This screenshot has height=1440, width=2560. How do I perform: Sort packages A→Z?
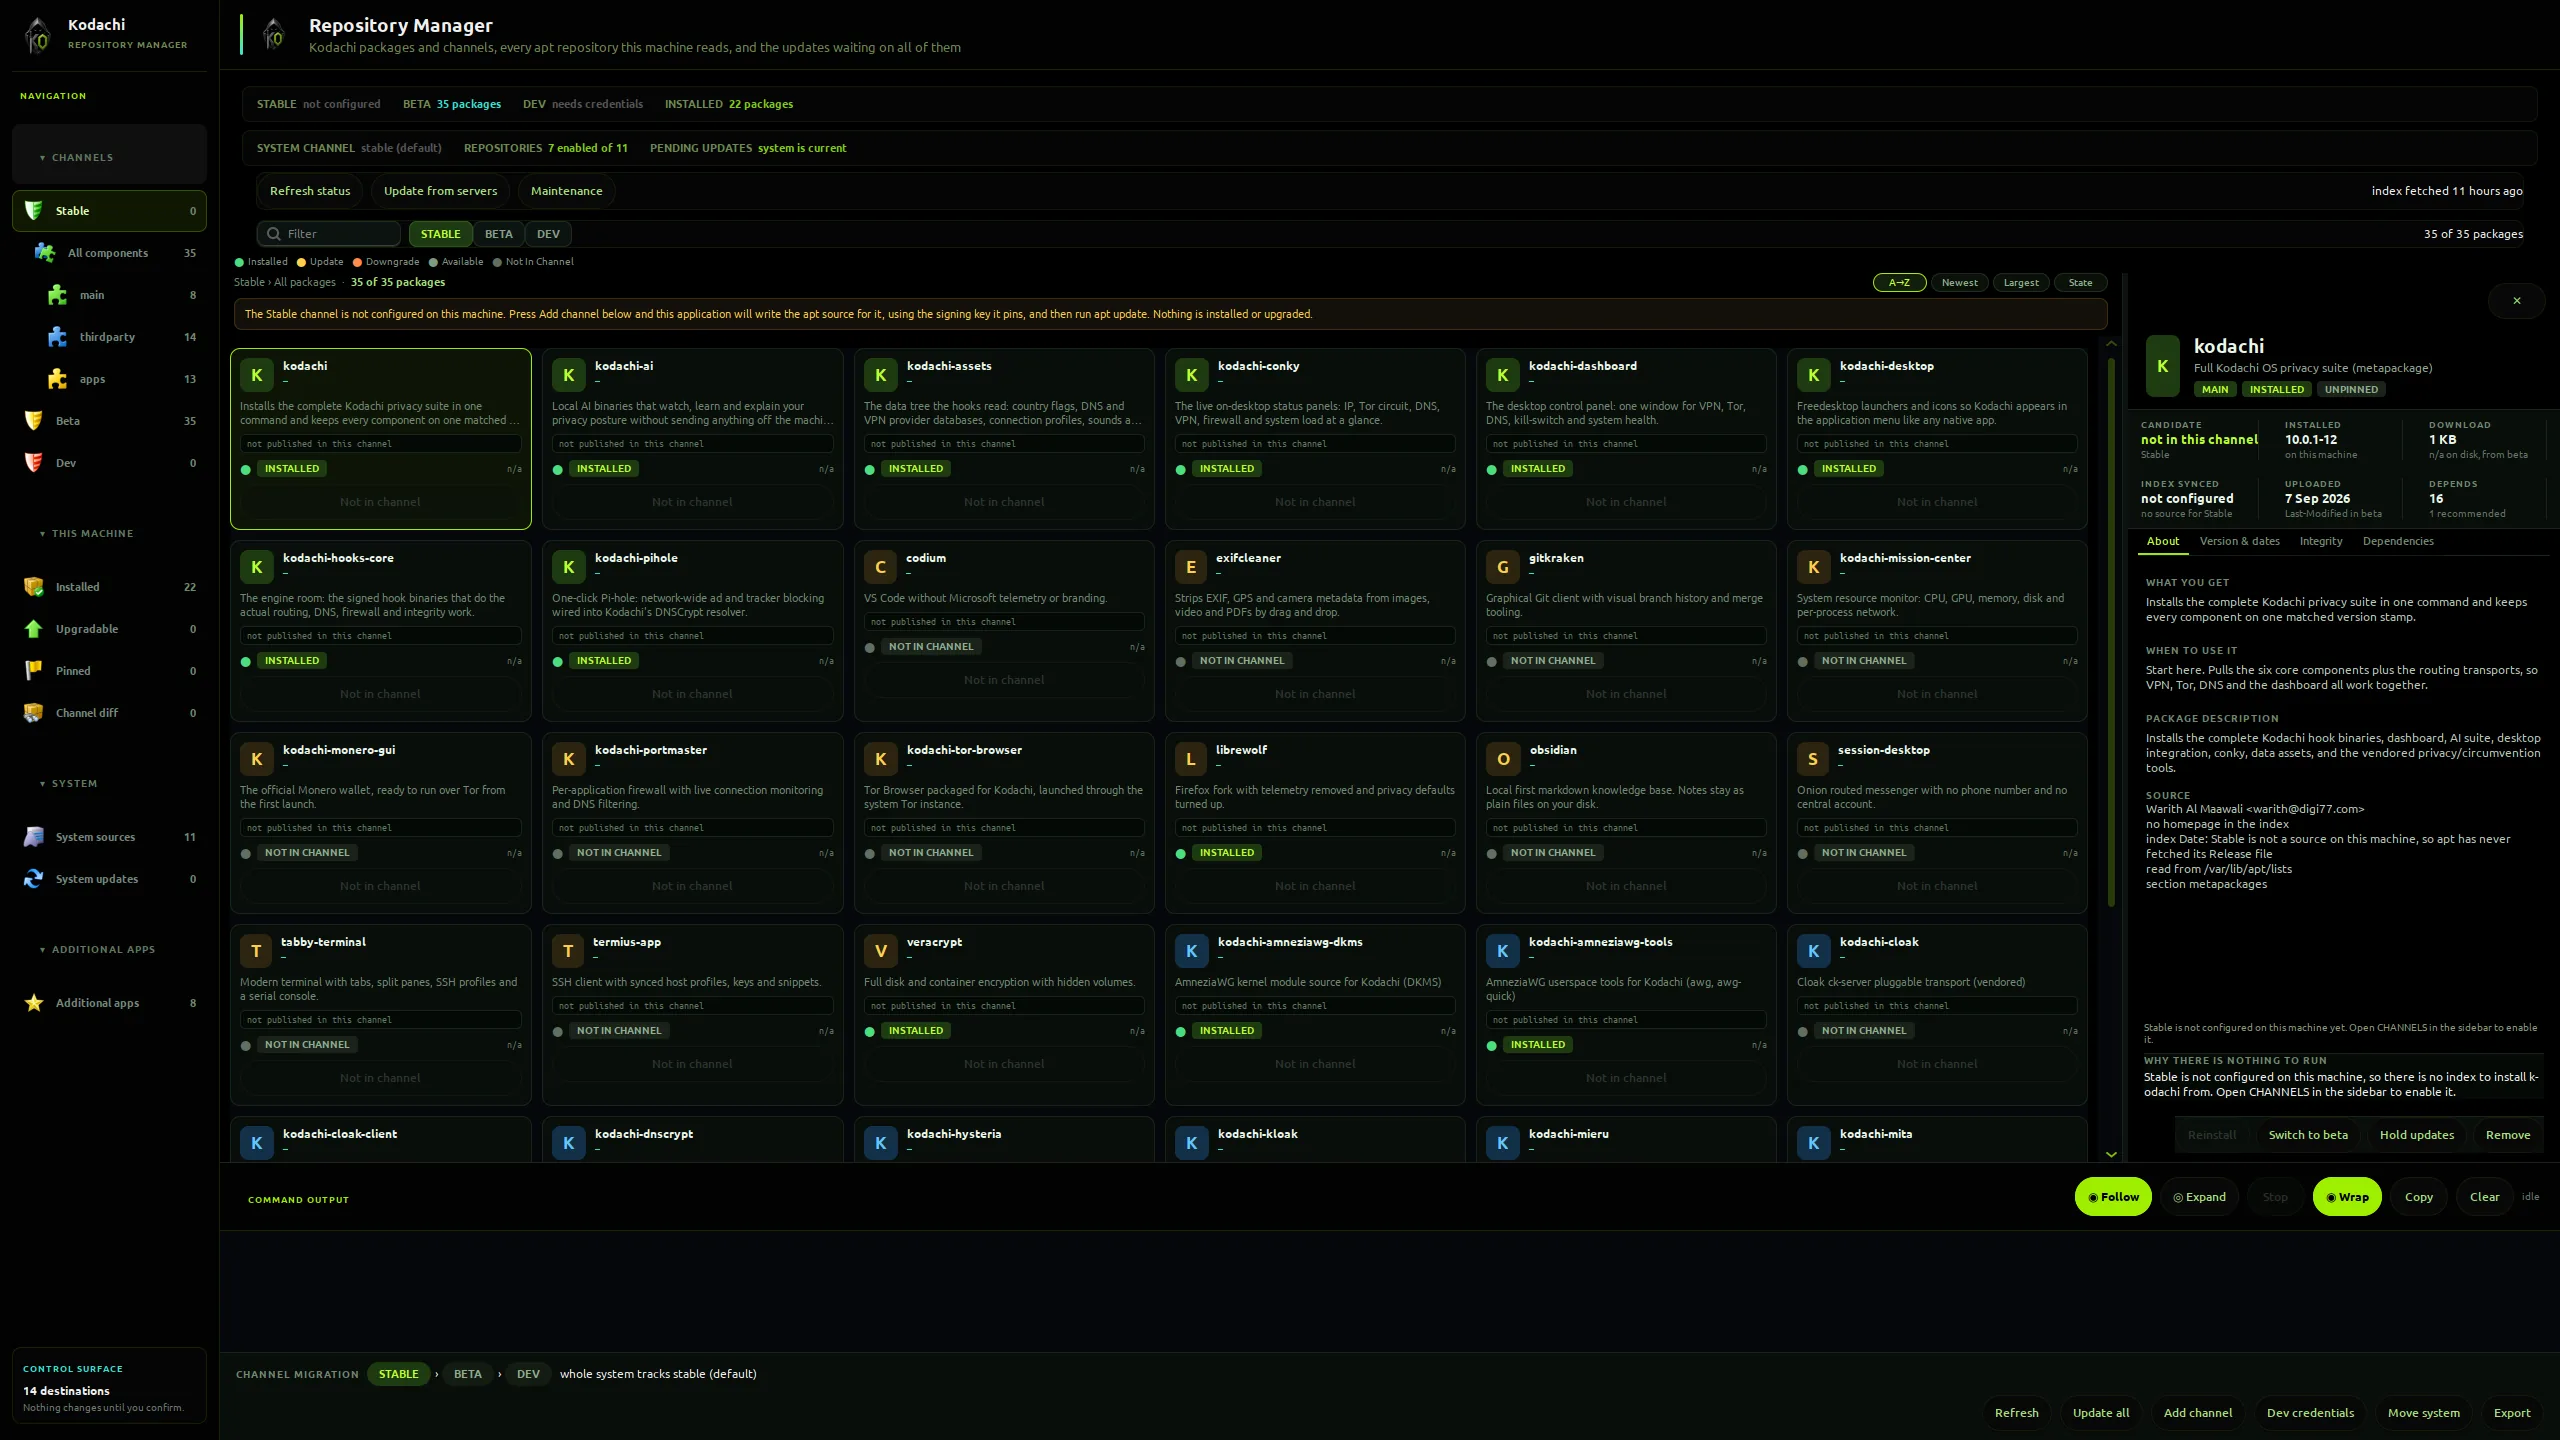coord(1899,283)
